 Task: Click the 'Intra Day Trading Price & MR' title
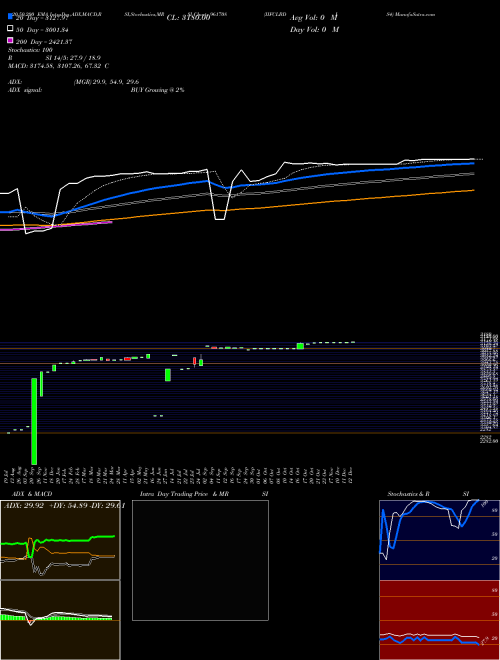tap(184, 494)
